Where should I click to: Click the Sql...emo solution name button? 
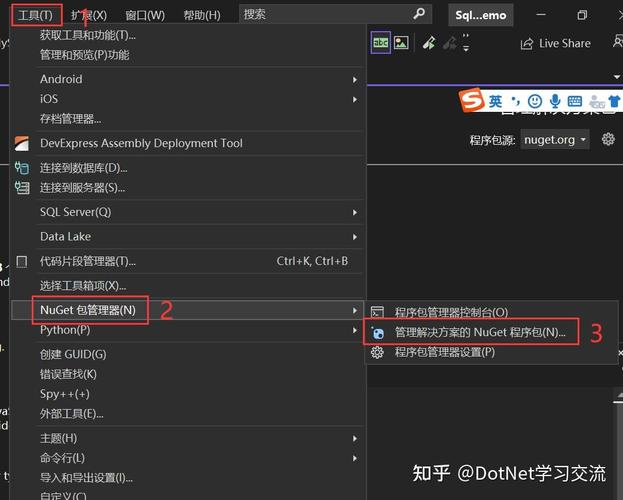pos(481,15)
